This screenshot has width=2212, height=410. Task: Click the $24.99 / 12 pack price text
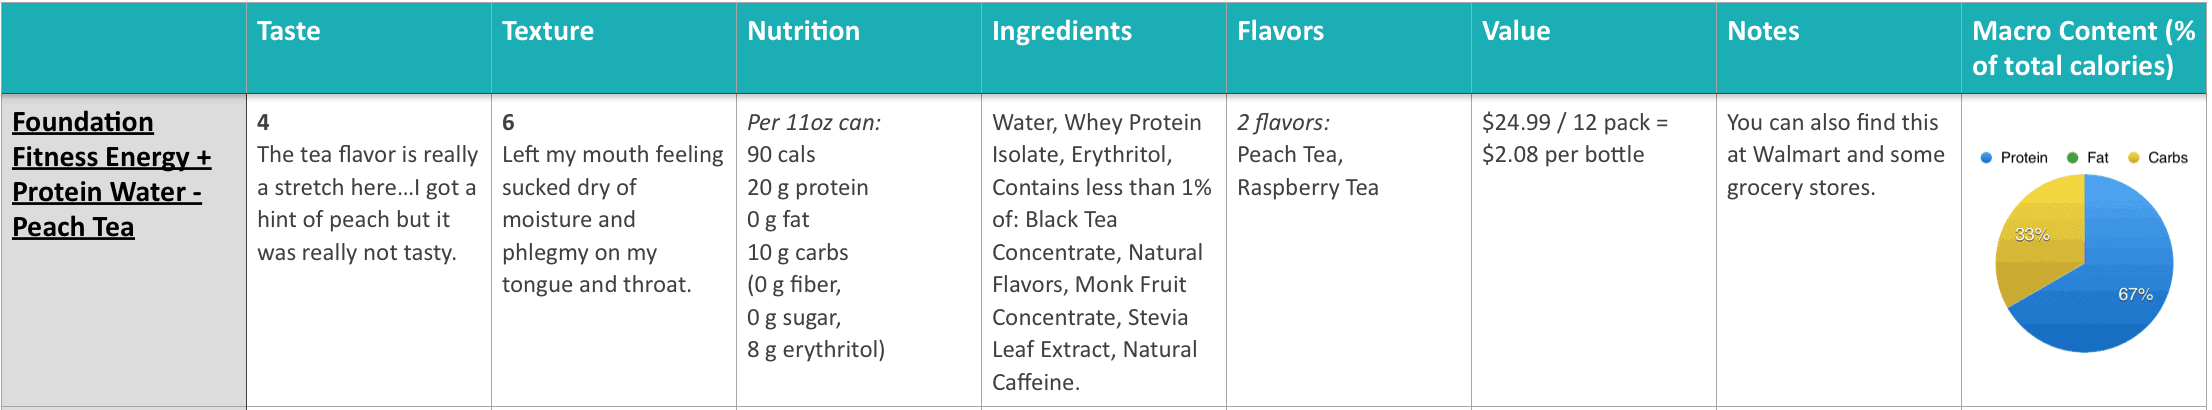point(1575,122)
